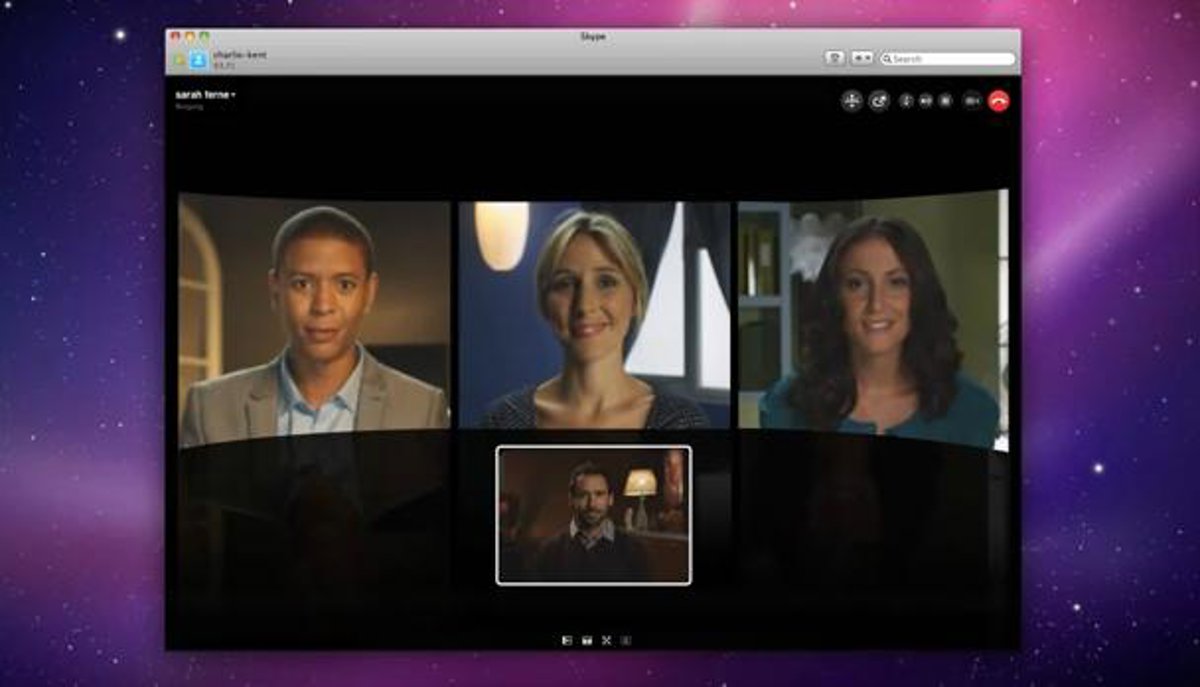Select the first layout icon at the bottom

pos(567,640)
